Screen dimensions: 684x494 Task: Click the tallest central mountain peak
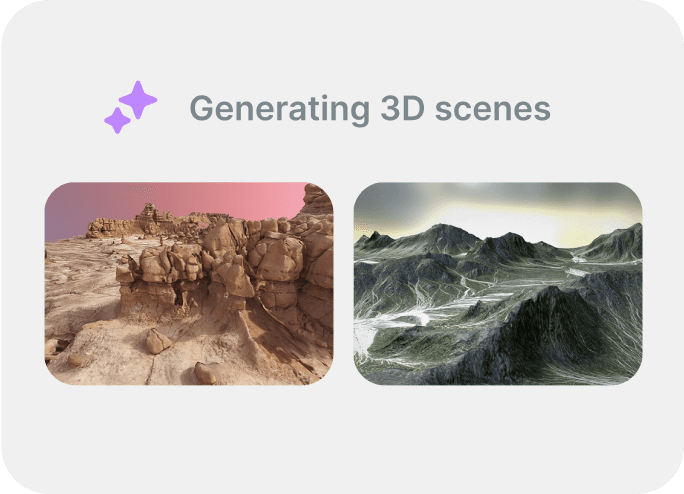pos(443,238)
